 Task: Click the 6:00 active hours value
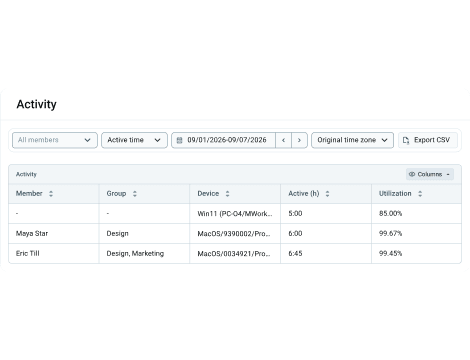295,233
